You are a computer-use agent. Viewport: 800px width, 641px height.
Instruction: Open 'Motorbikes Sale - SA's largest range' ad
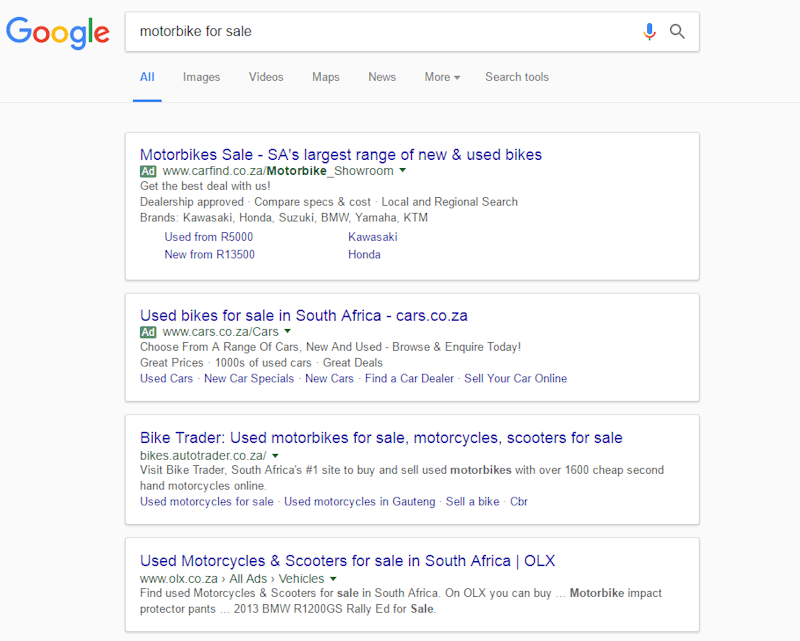click(x=341, y=155)
